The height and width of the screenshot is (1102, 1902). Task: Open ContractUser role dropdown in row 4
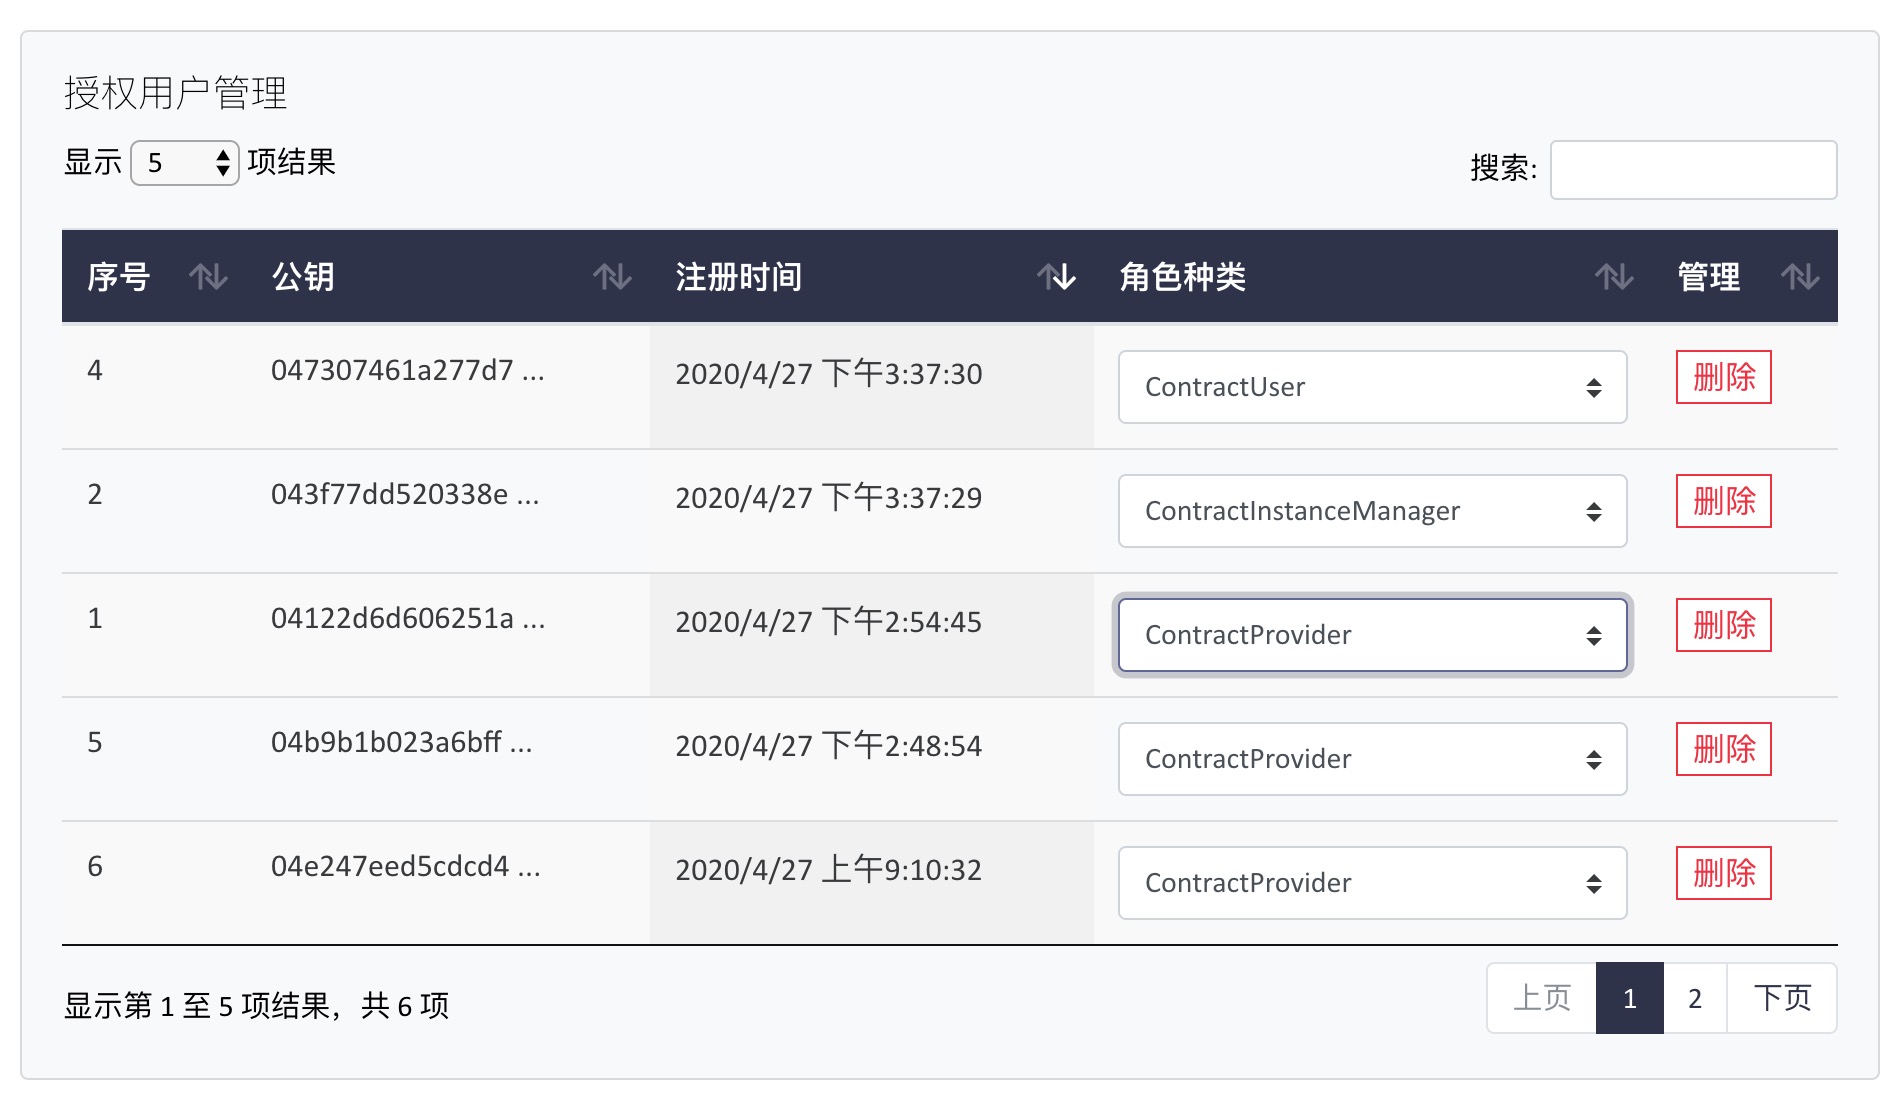(x=1372, y=387)
